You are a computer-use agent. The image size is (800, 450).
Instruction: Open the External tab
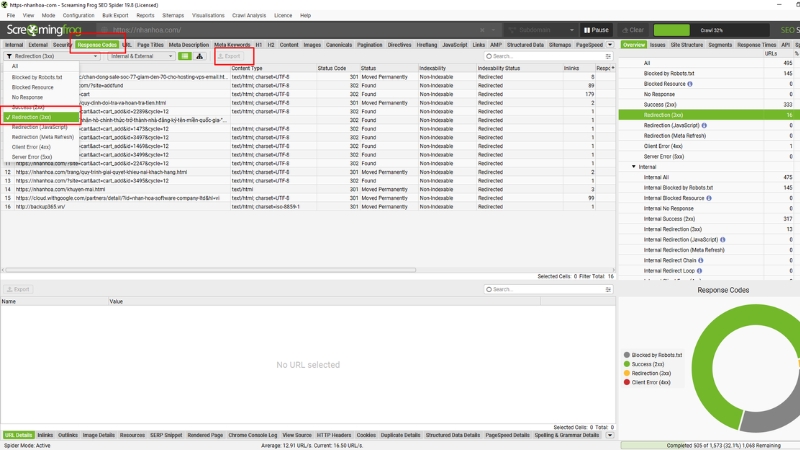coord(38,45)
